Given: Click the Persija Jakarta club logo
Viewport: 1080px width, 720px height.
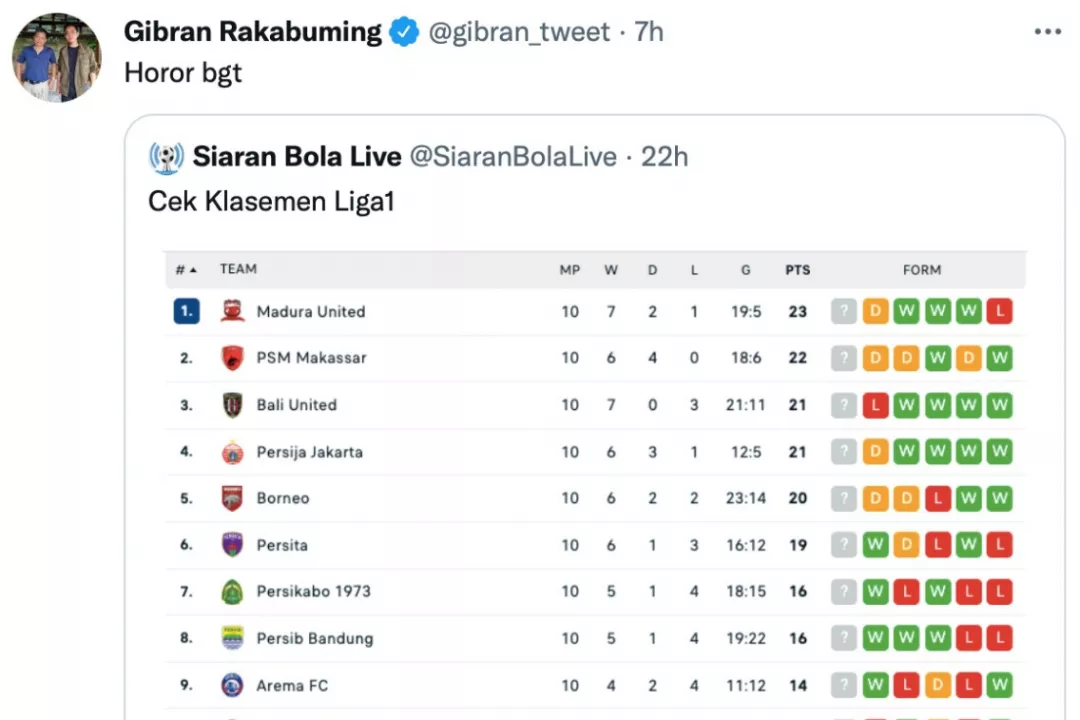Looking at the screenshot, I should [x=233, y=452].
